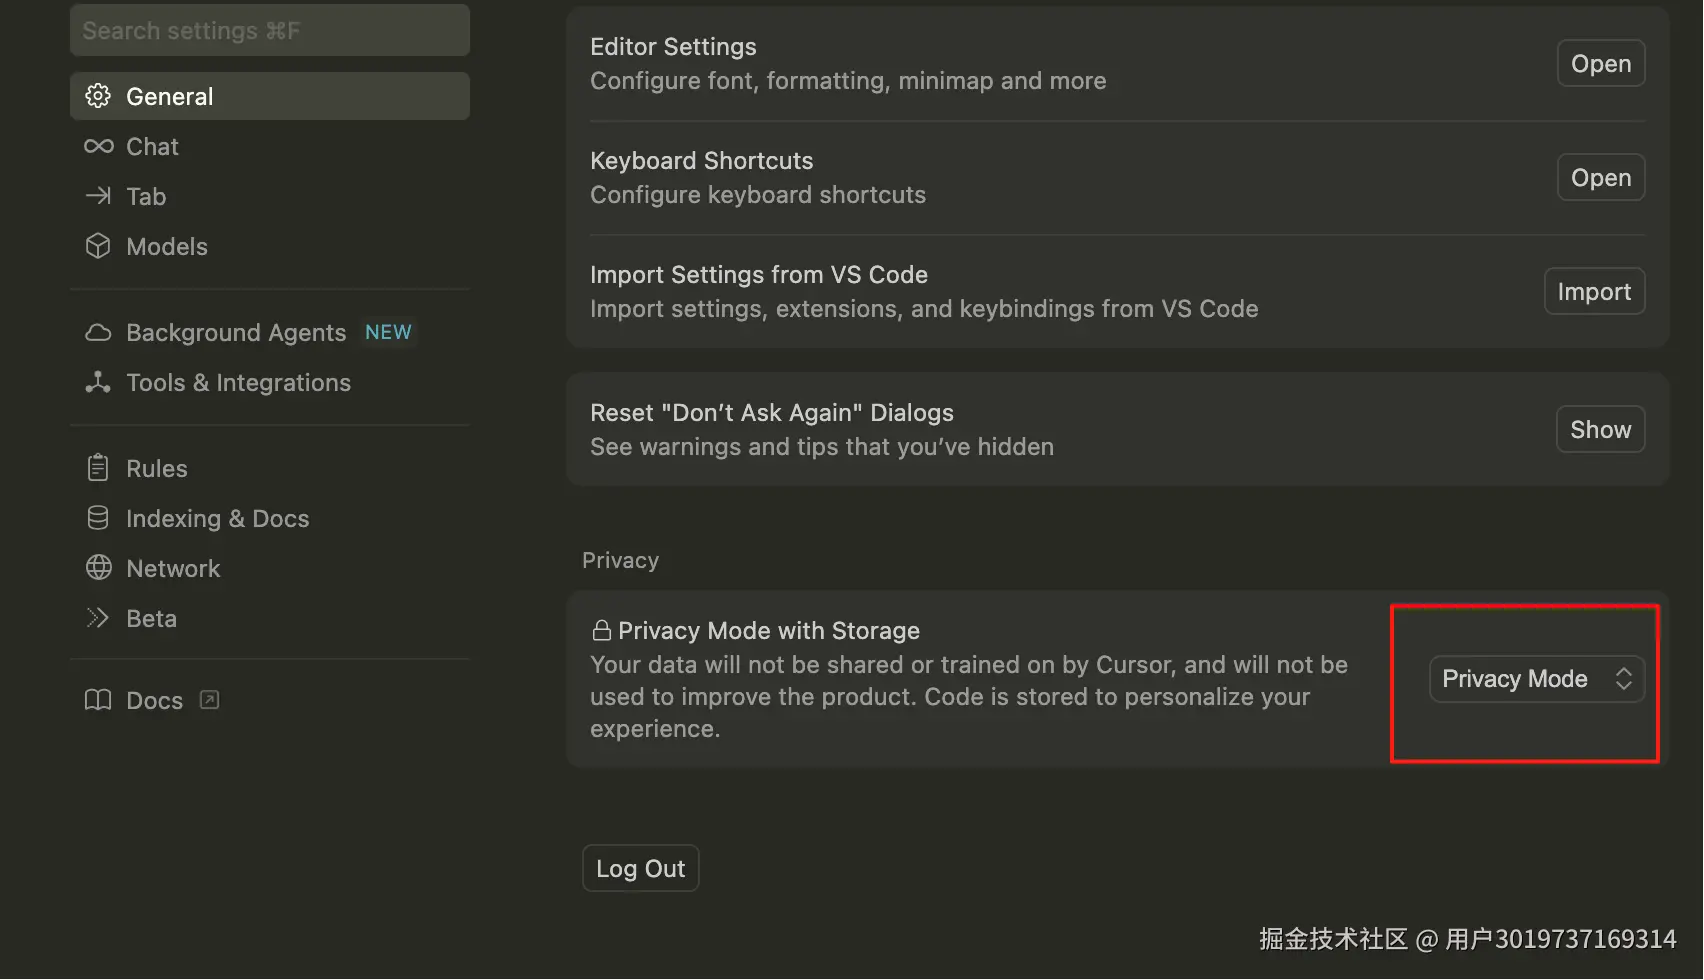Screen dimensions: 1704x980
Task: Select the Rules clipboard icon
Action: pos(98,467)
